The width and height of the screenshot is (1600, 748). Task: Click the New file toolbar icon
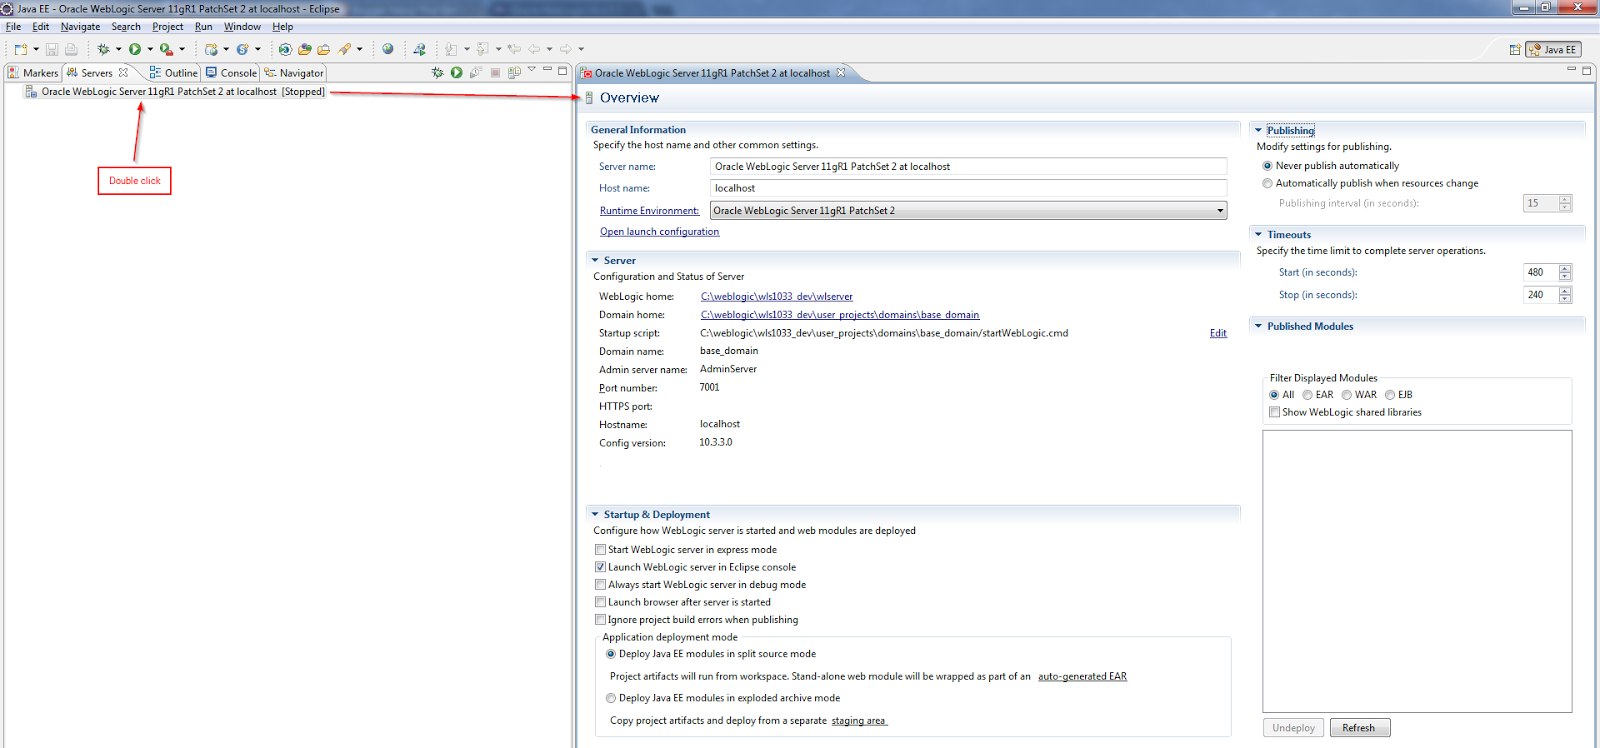[20, 49]
